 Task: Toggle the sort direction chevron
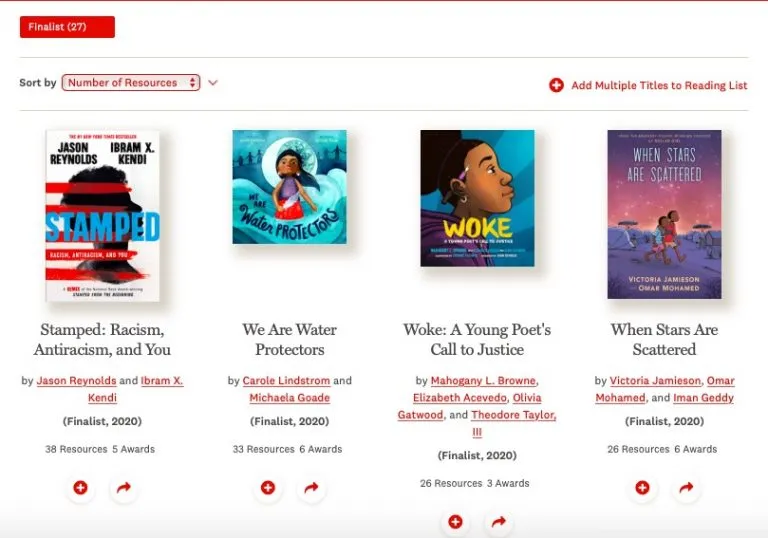(x=213, y=83)
